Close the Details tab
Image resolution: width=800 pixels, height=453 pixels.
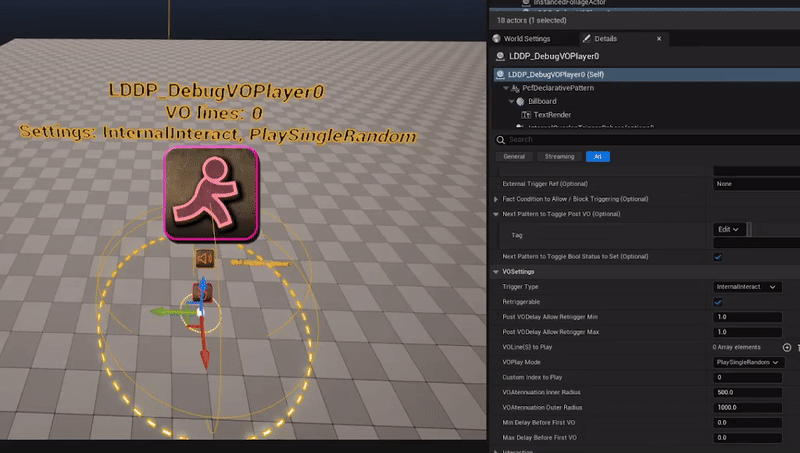click(x=659, y=39)
